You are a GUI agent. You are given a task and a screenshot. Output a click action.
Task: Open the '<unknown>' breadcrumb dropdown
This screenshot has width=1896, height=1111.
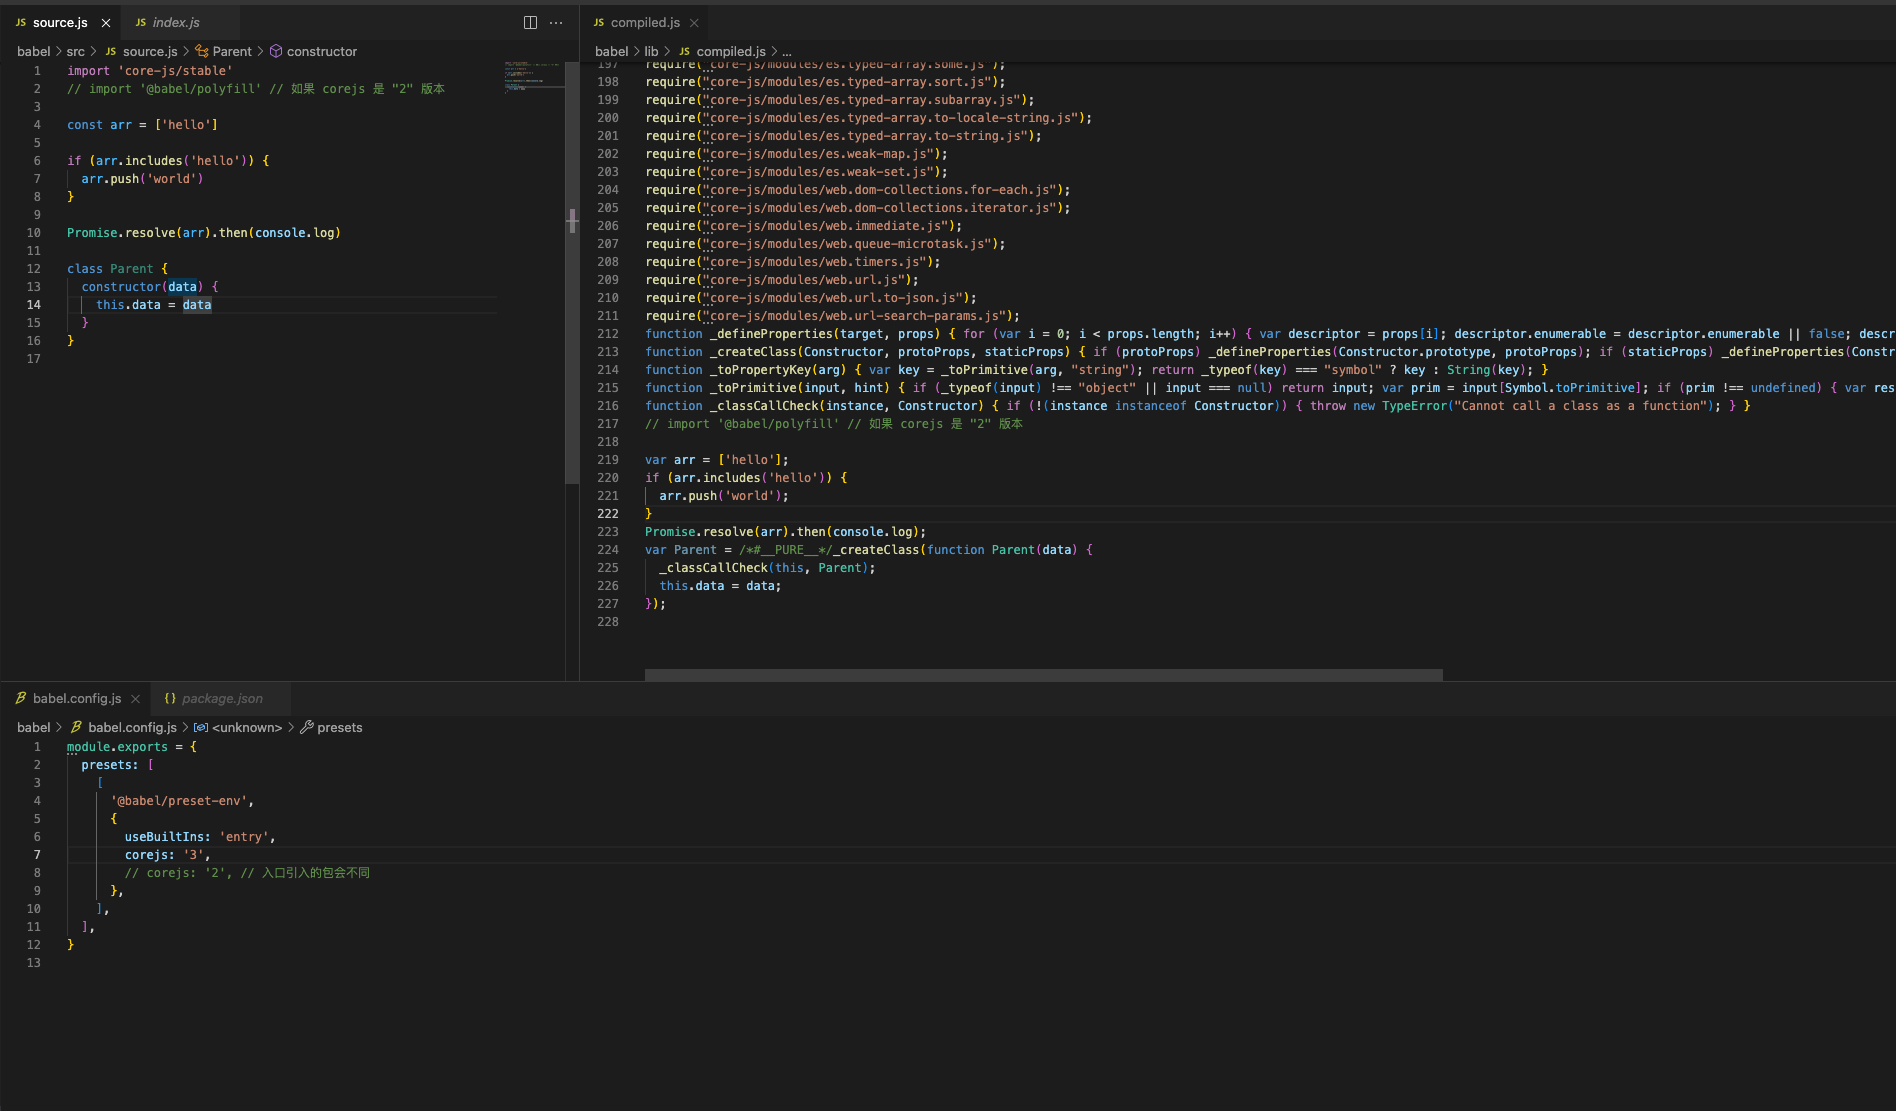tap(246, 728)
